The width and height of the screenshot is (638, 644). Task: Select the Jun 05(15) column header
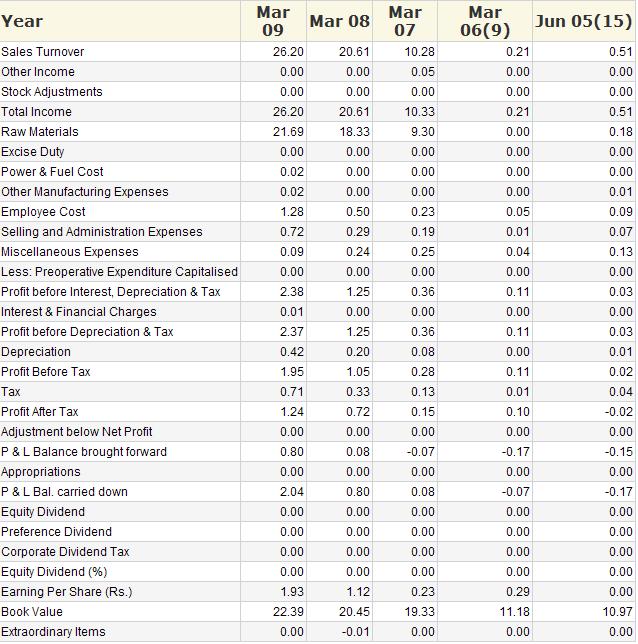point(584,21)
